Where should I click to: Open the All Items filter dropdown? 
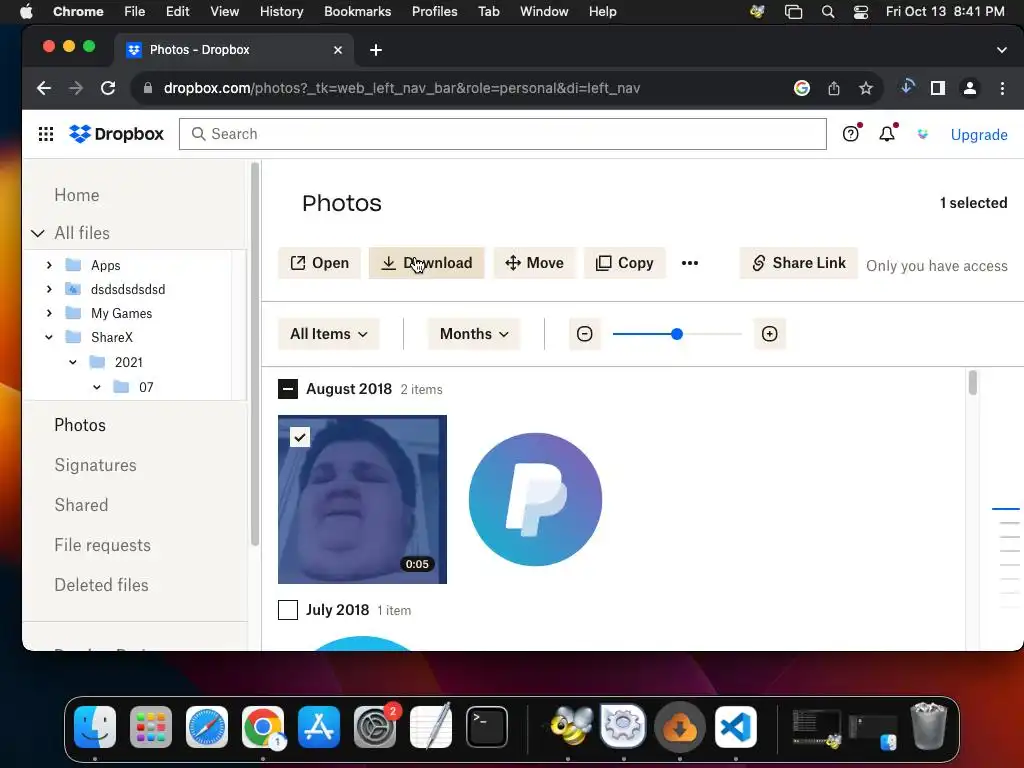[329, 334]
